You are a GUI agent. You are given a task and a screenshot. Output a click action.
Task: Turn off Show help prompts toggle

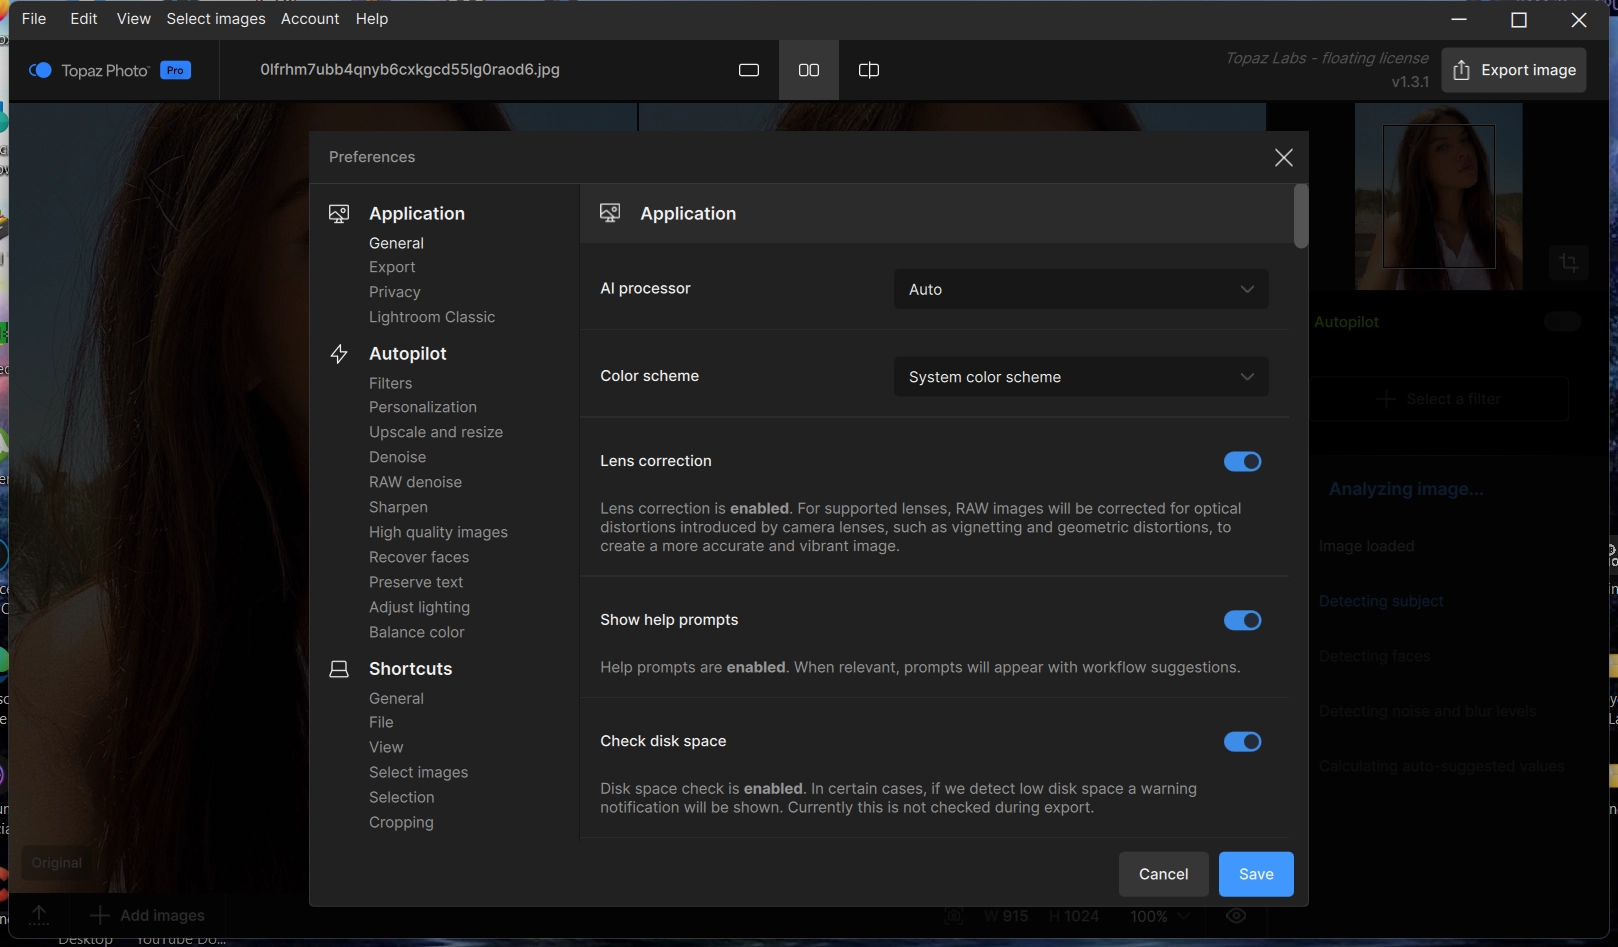(1242, 621)
